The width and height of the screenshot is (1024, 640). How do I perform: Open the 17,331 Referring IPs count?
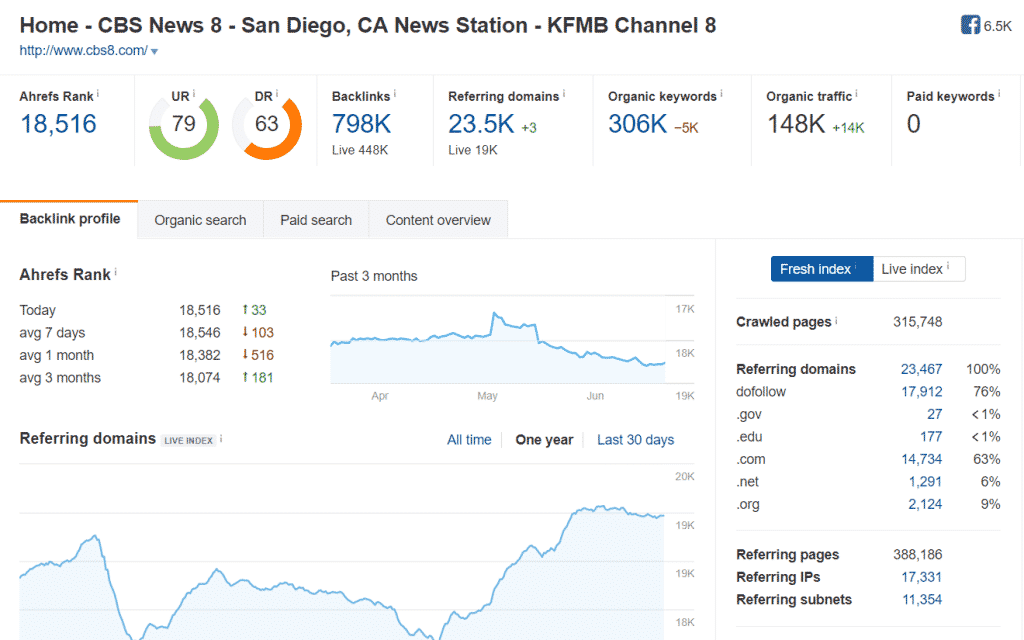(x=921, y=577)
